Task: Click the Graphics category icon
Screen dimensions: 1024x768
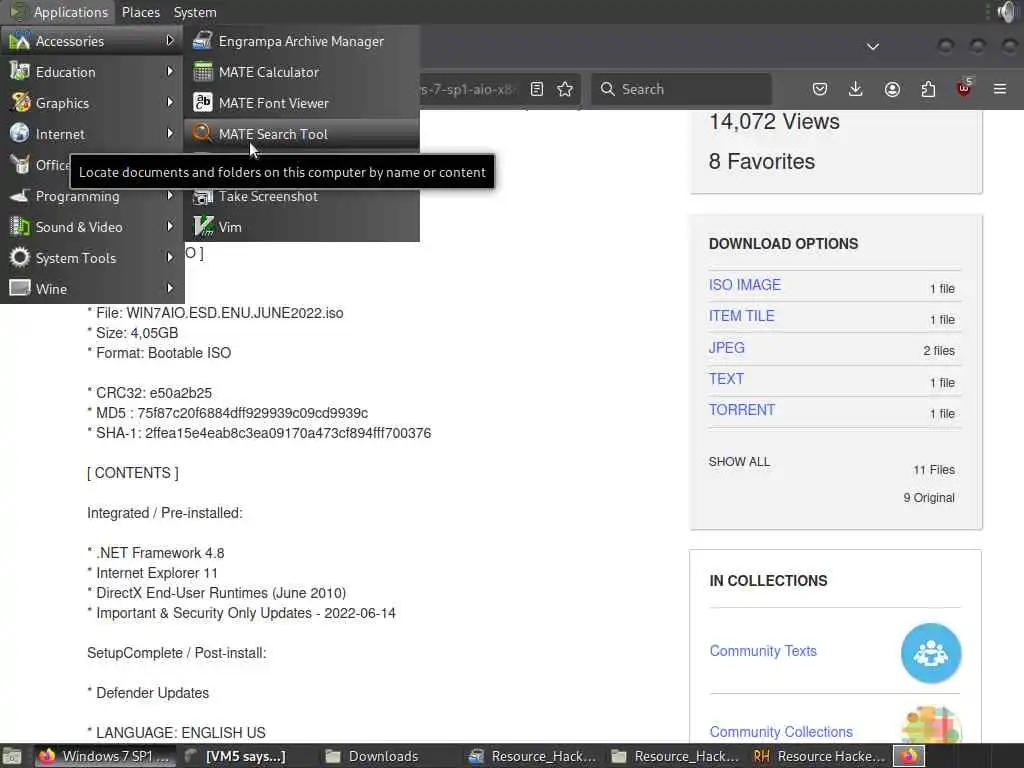Action: click(x=20, y=103)
